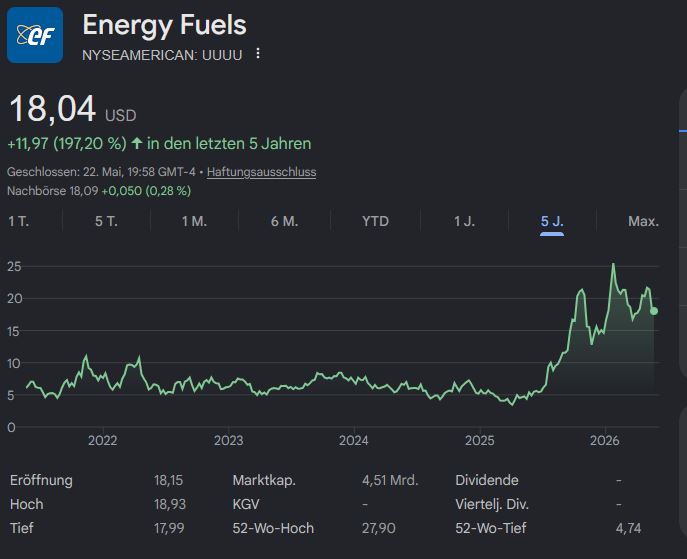Open the Haftungsausschluss link
The width and height of the screenshot is (687, 559).
[261, 172]
